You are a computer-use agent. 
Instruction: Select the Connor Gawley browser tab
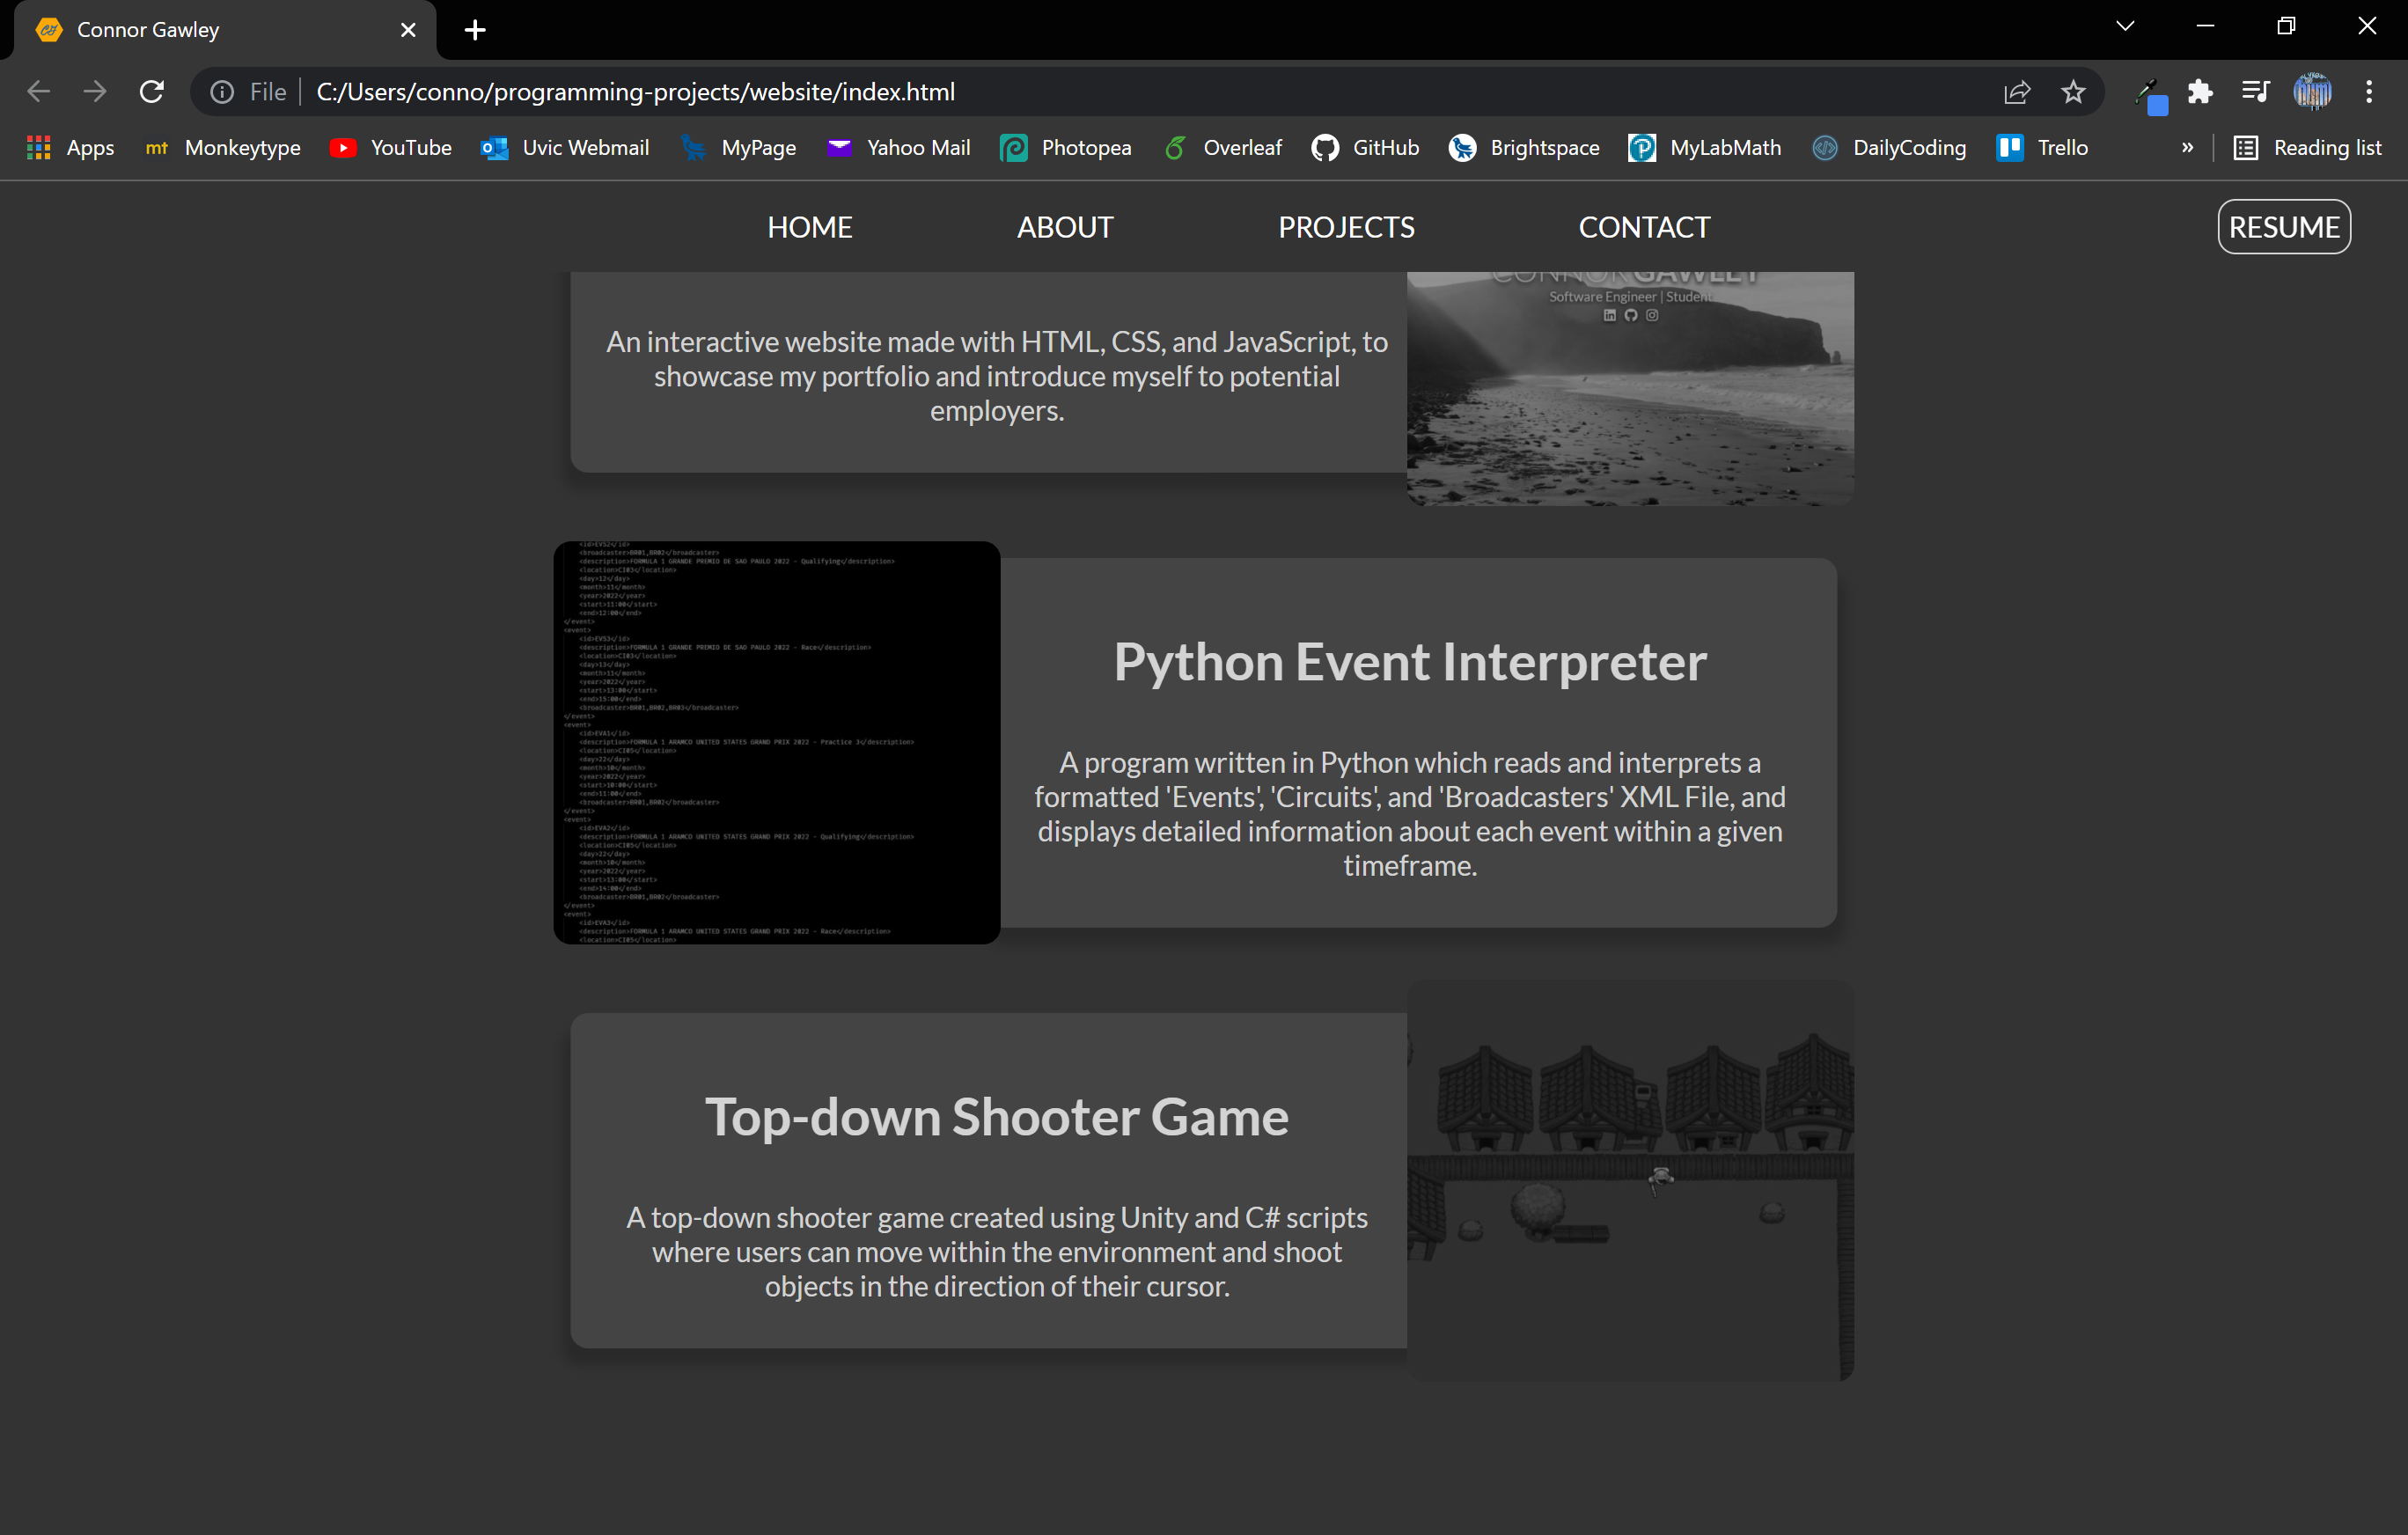point(225,30)
